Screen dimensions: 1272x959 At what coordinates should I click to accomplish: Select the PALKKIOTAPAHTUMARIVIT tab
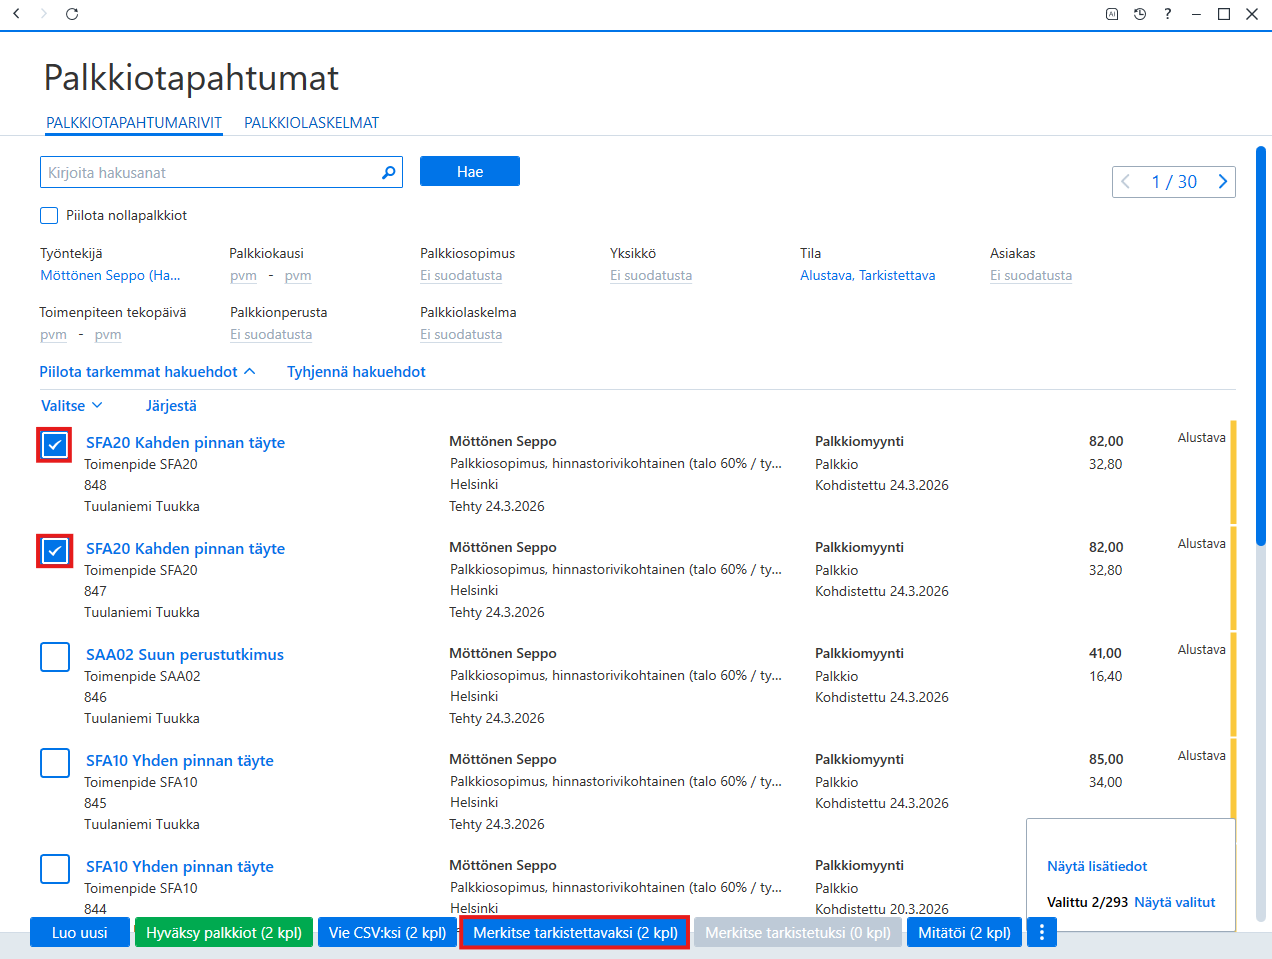tap(134, 123)
